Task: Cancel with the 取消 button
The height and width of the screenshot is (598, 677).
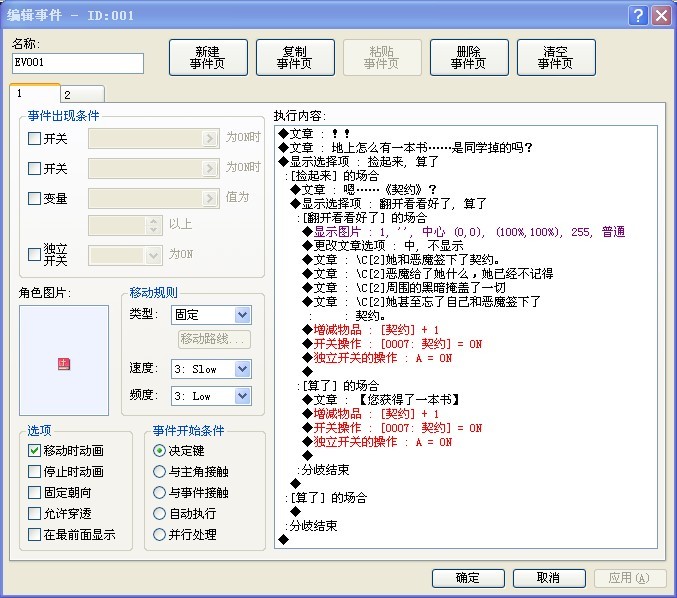Action: click(549, 578)
